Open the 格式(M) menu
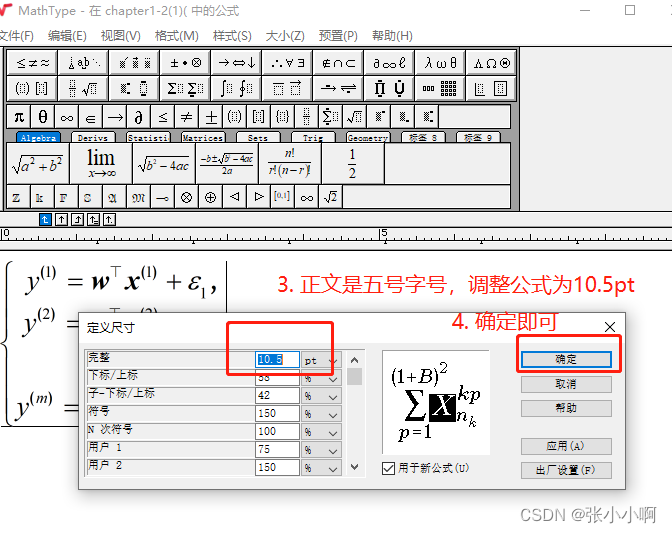This screenshot has height=533, width=672. coord(177,36)
